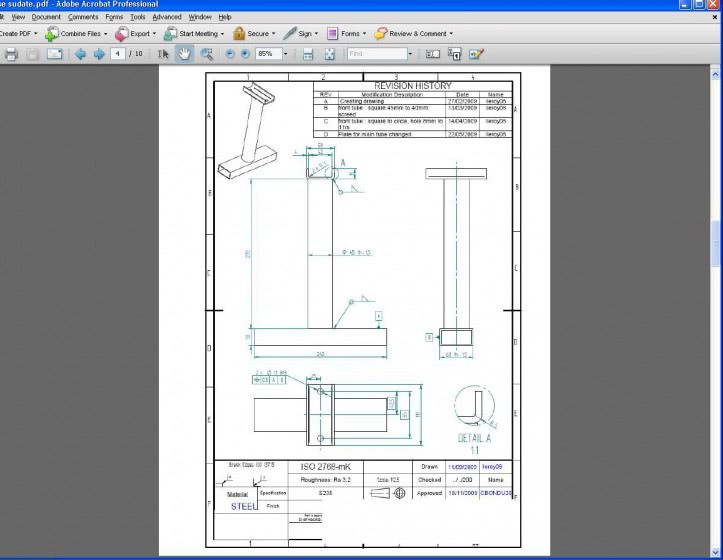Click the zoom out minus button
This screenshot has width=723, height=560.
click(230, 54)
